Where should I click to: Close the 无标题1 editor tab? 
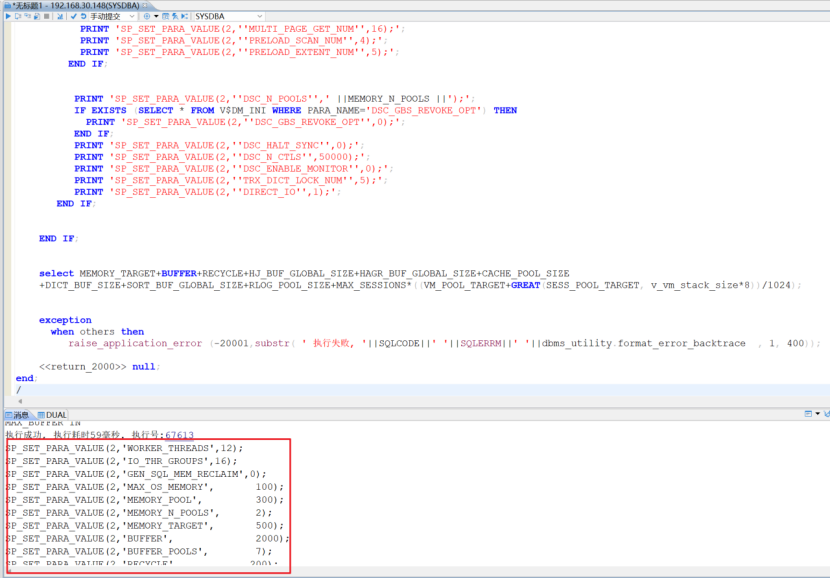145,5
